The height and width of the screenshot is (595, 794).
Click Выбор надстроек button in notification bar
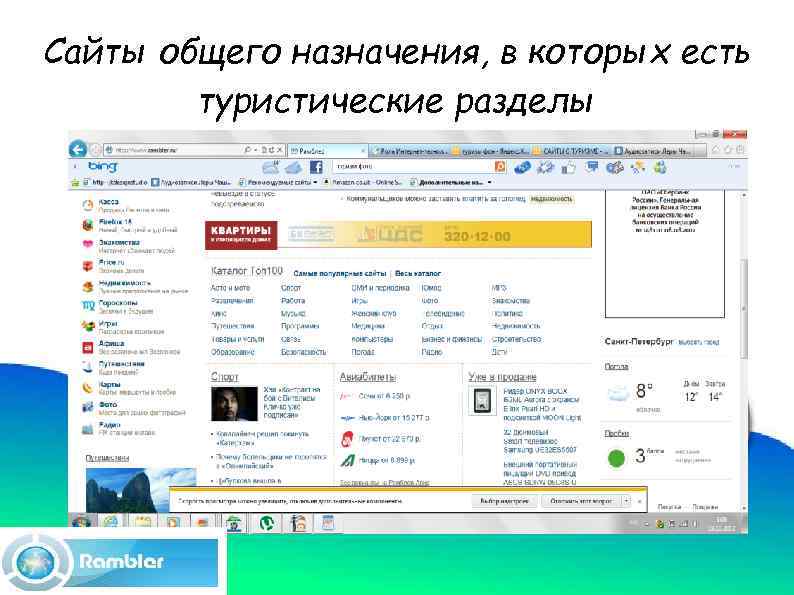pos(504,501)
